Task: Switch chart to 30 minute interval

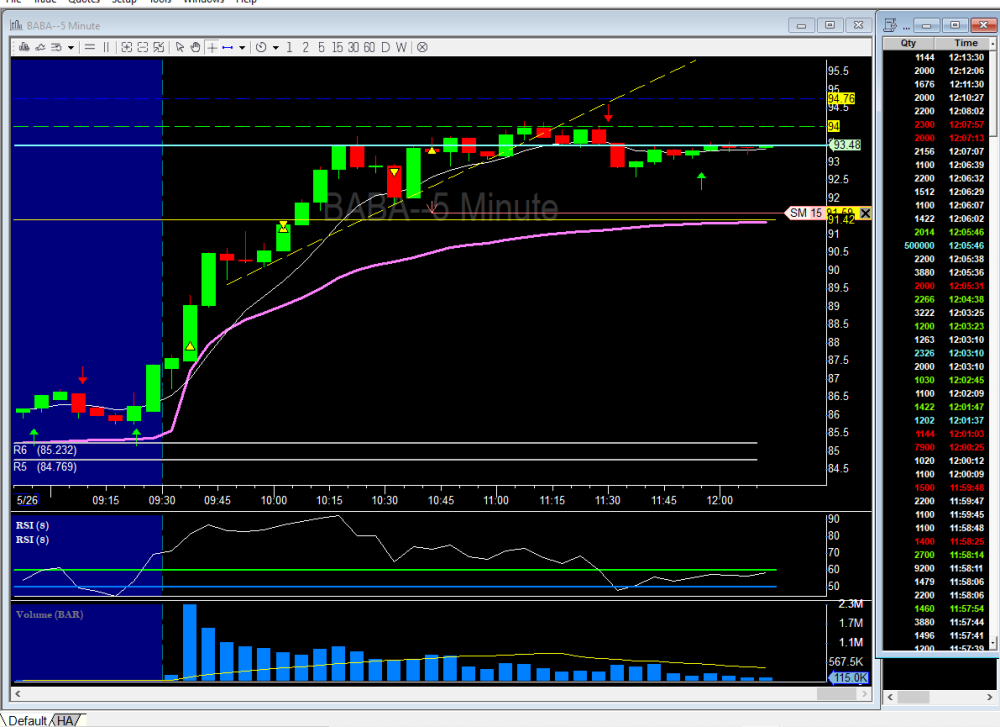Action: coord(353,47)
